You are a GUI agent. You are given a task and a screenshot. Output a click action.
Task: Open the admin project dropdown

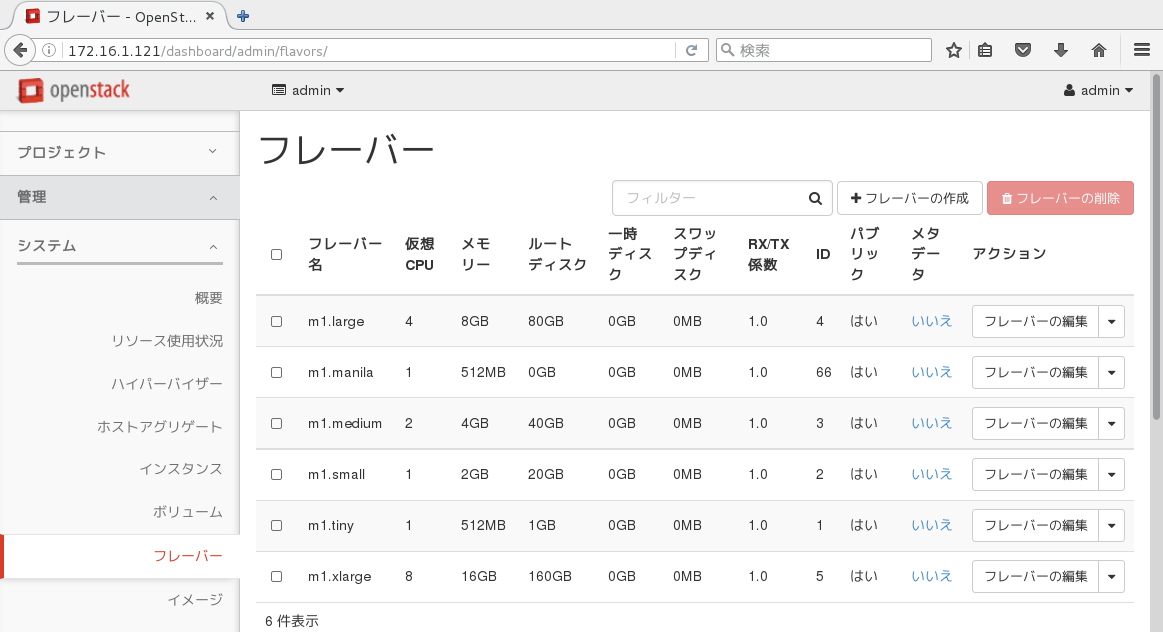pyautogui.click(x=308, y=91)
